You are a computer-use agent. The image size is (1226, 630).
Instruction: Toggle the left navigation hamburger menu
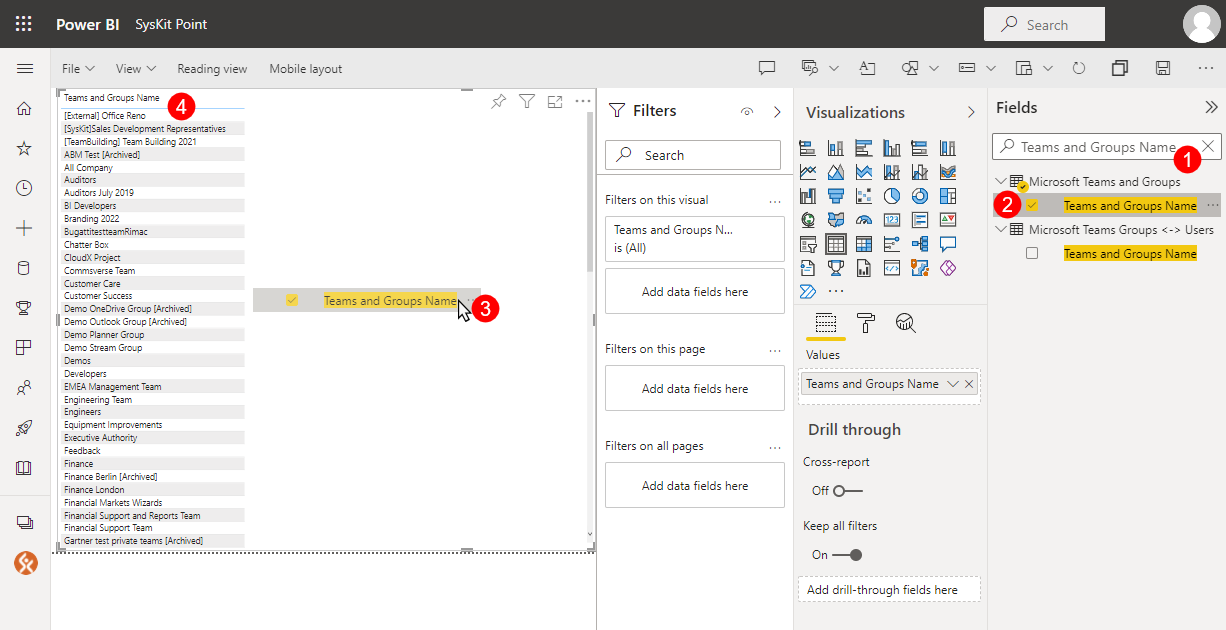point(25,69)
